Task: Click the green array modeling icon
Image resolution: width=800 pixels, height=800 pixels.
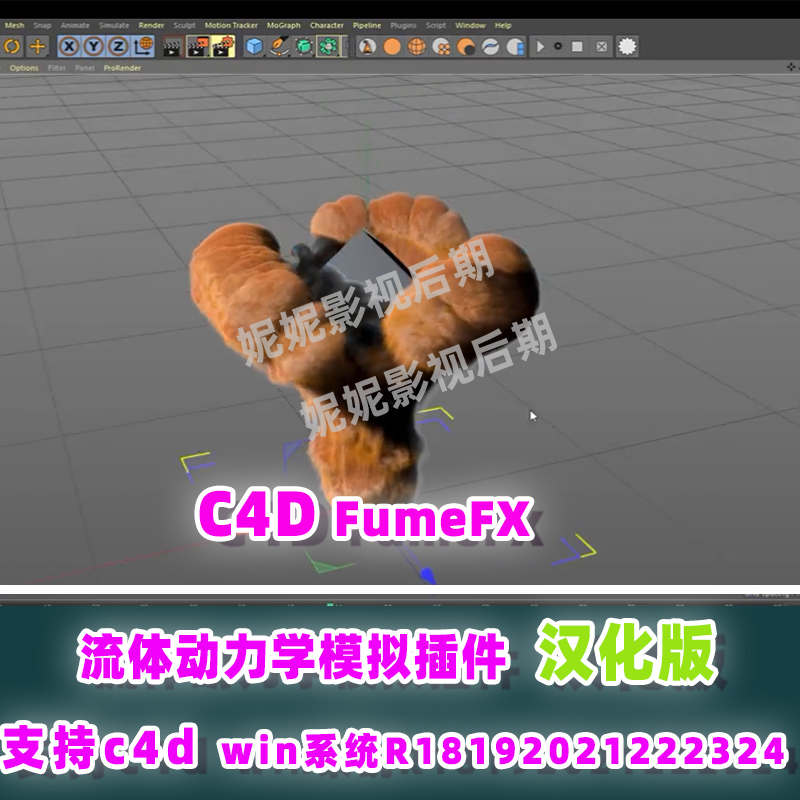Action: (328, 46)
